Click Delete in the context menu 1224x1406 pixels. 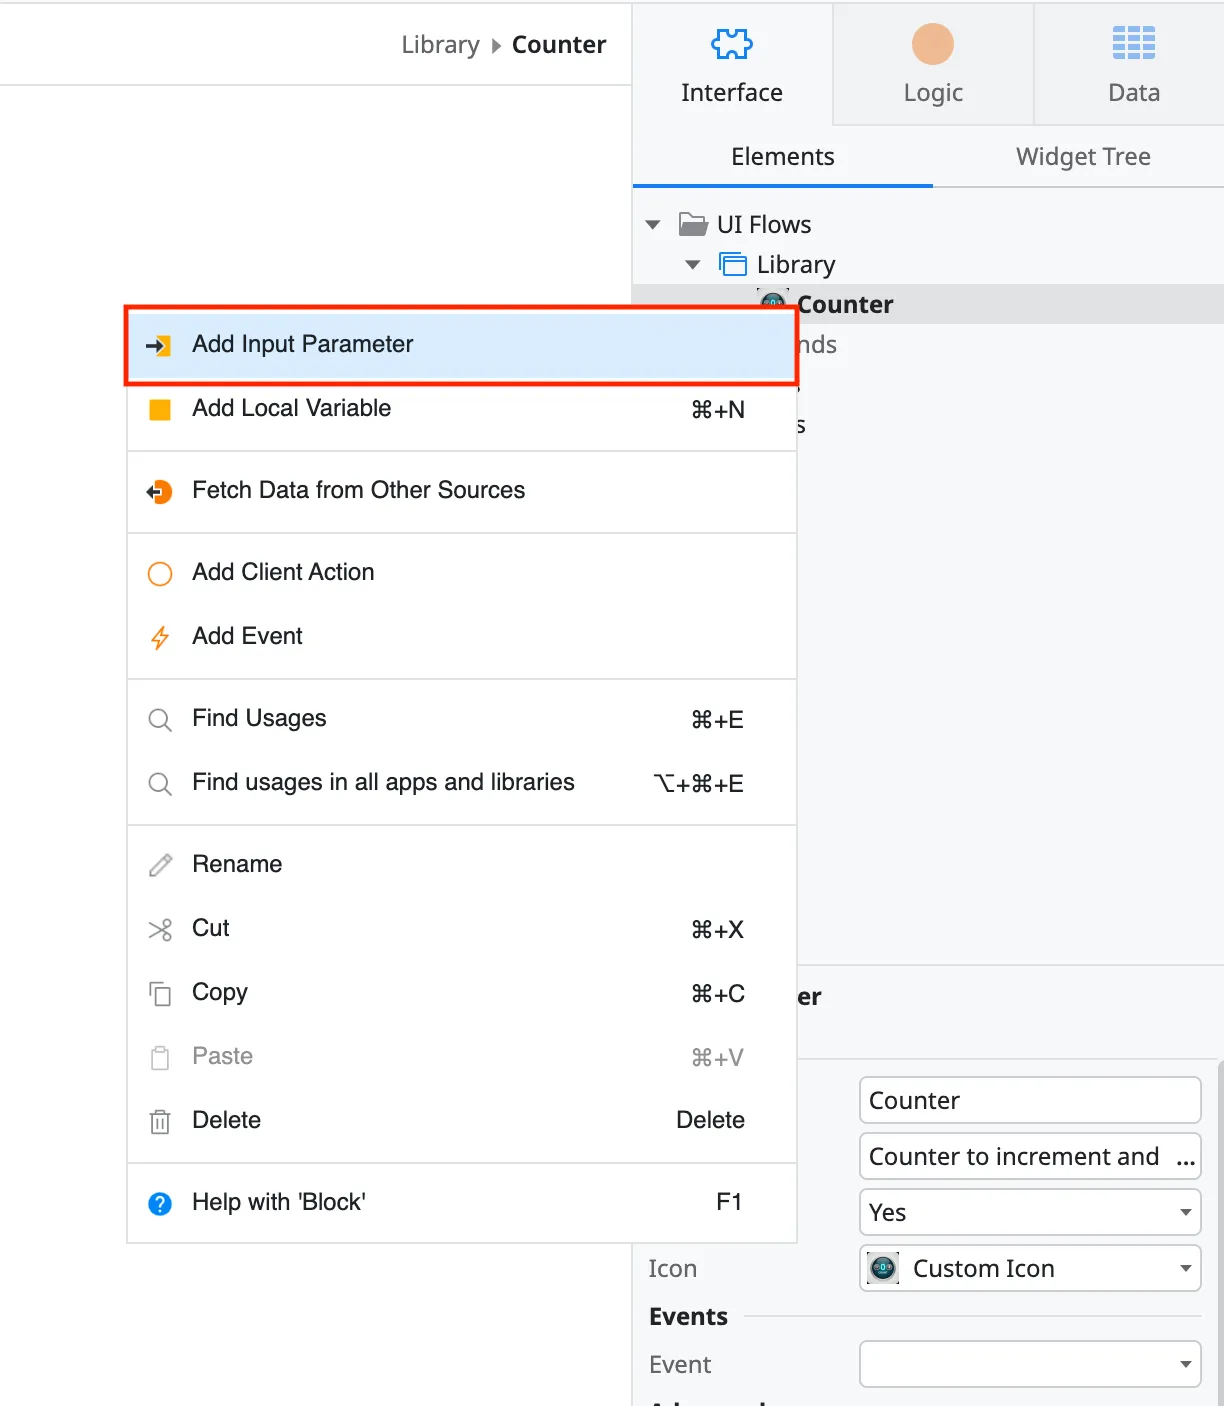point(226,1120)
